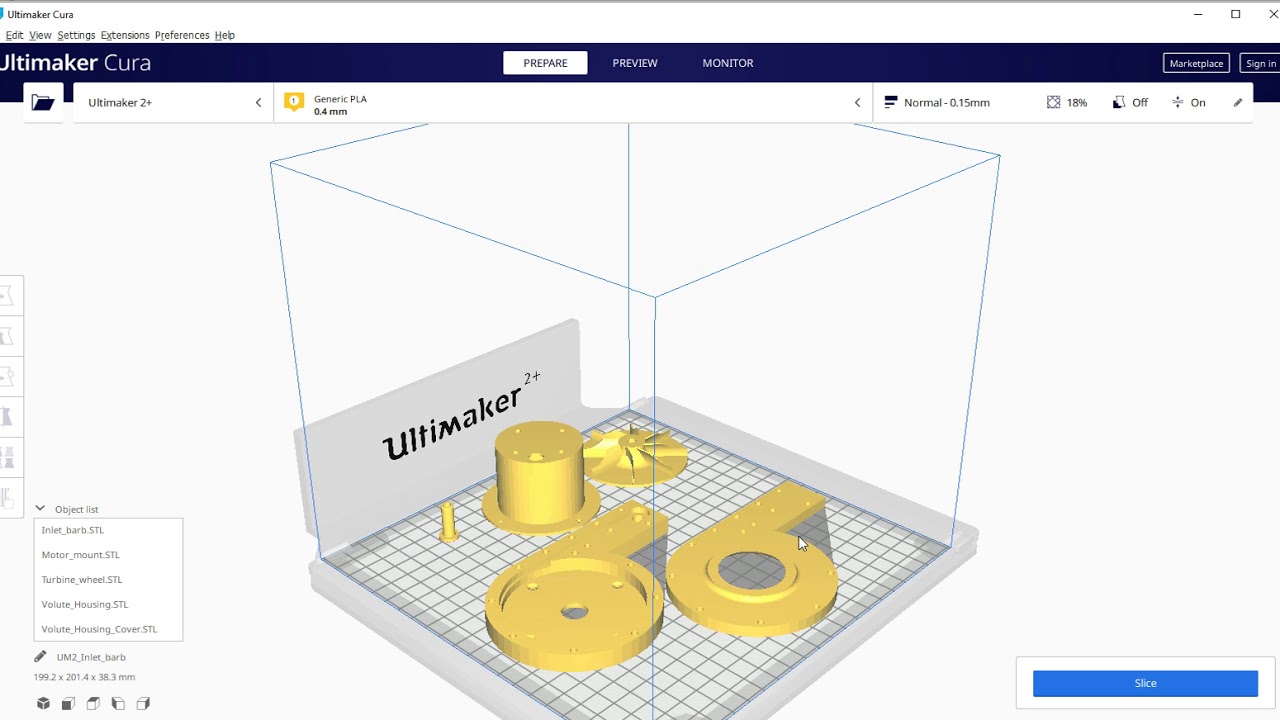This screenshot has height=720, width=1280.
Task: Switch to right side view cube icon
Action: point(143,704)
